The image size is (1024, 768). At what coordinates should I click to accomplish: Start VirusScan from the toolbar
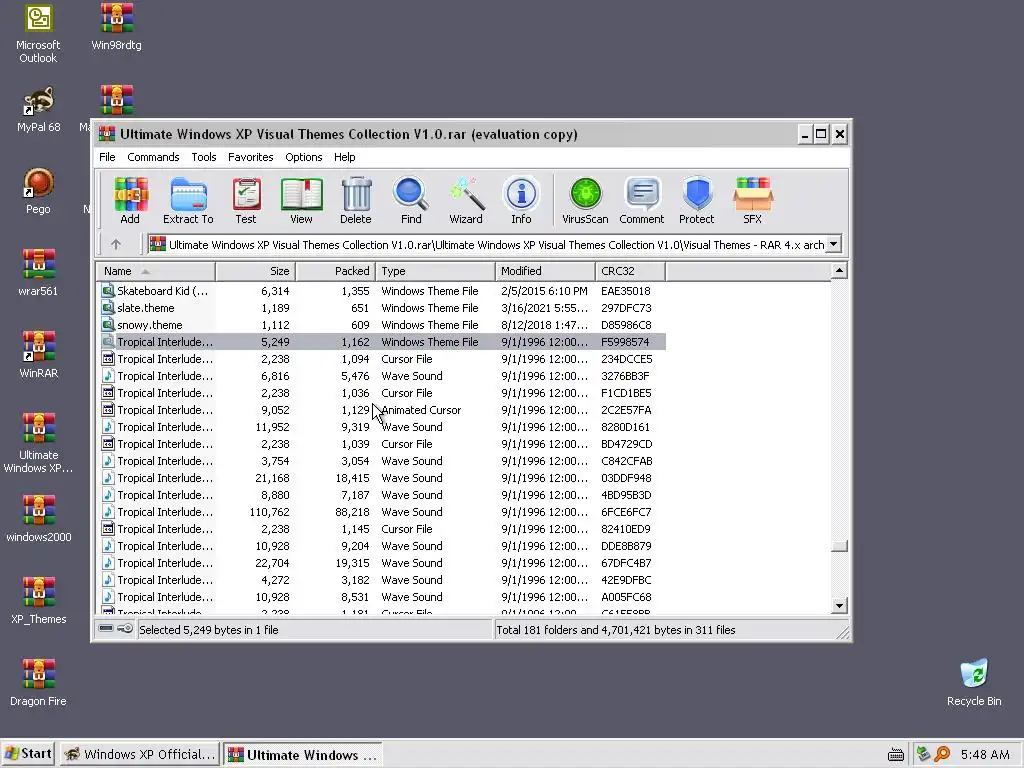[x=585, y=200]
